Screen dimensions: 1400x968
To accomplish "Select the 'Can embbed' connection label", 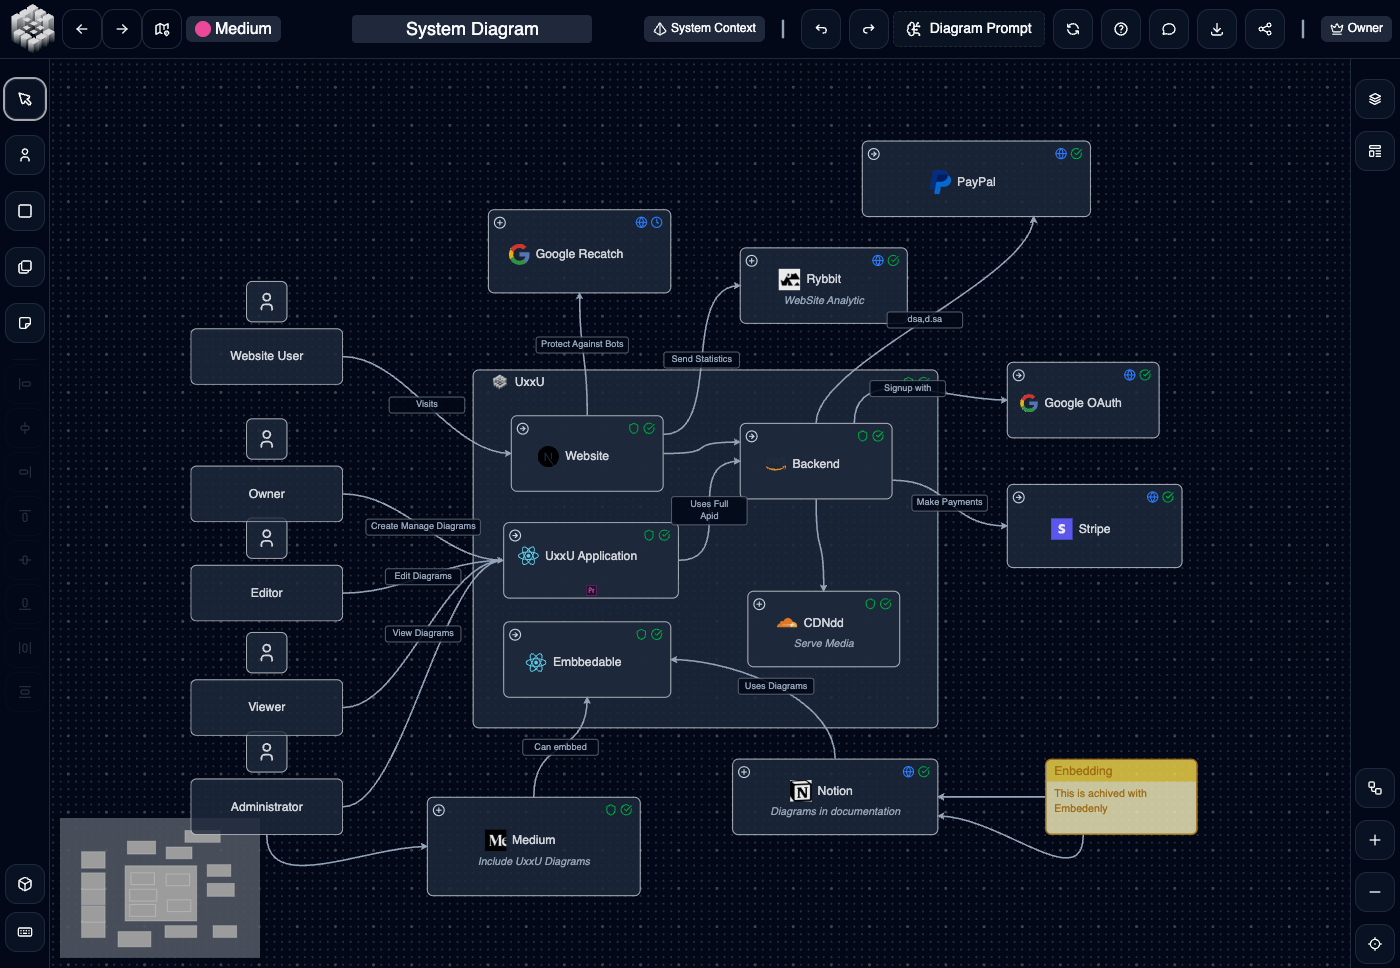I will pos(561,747).
